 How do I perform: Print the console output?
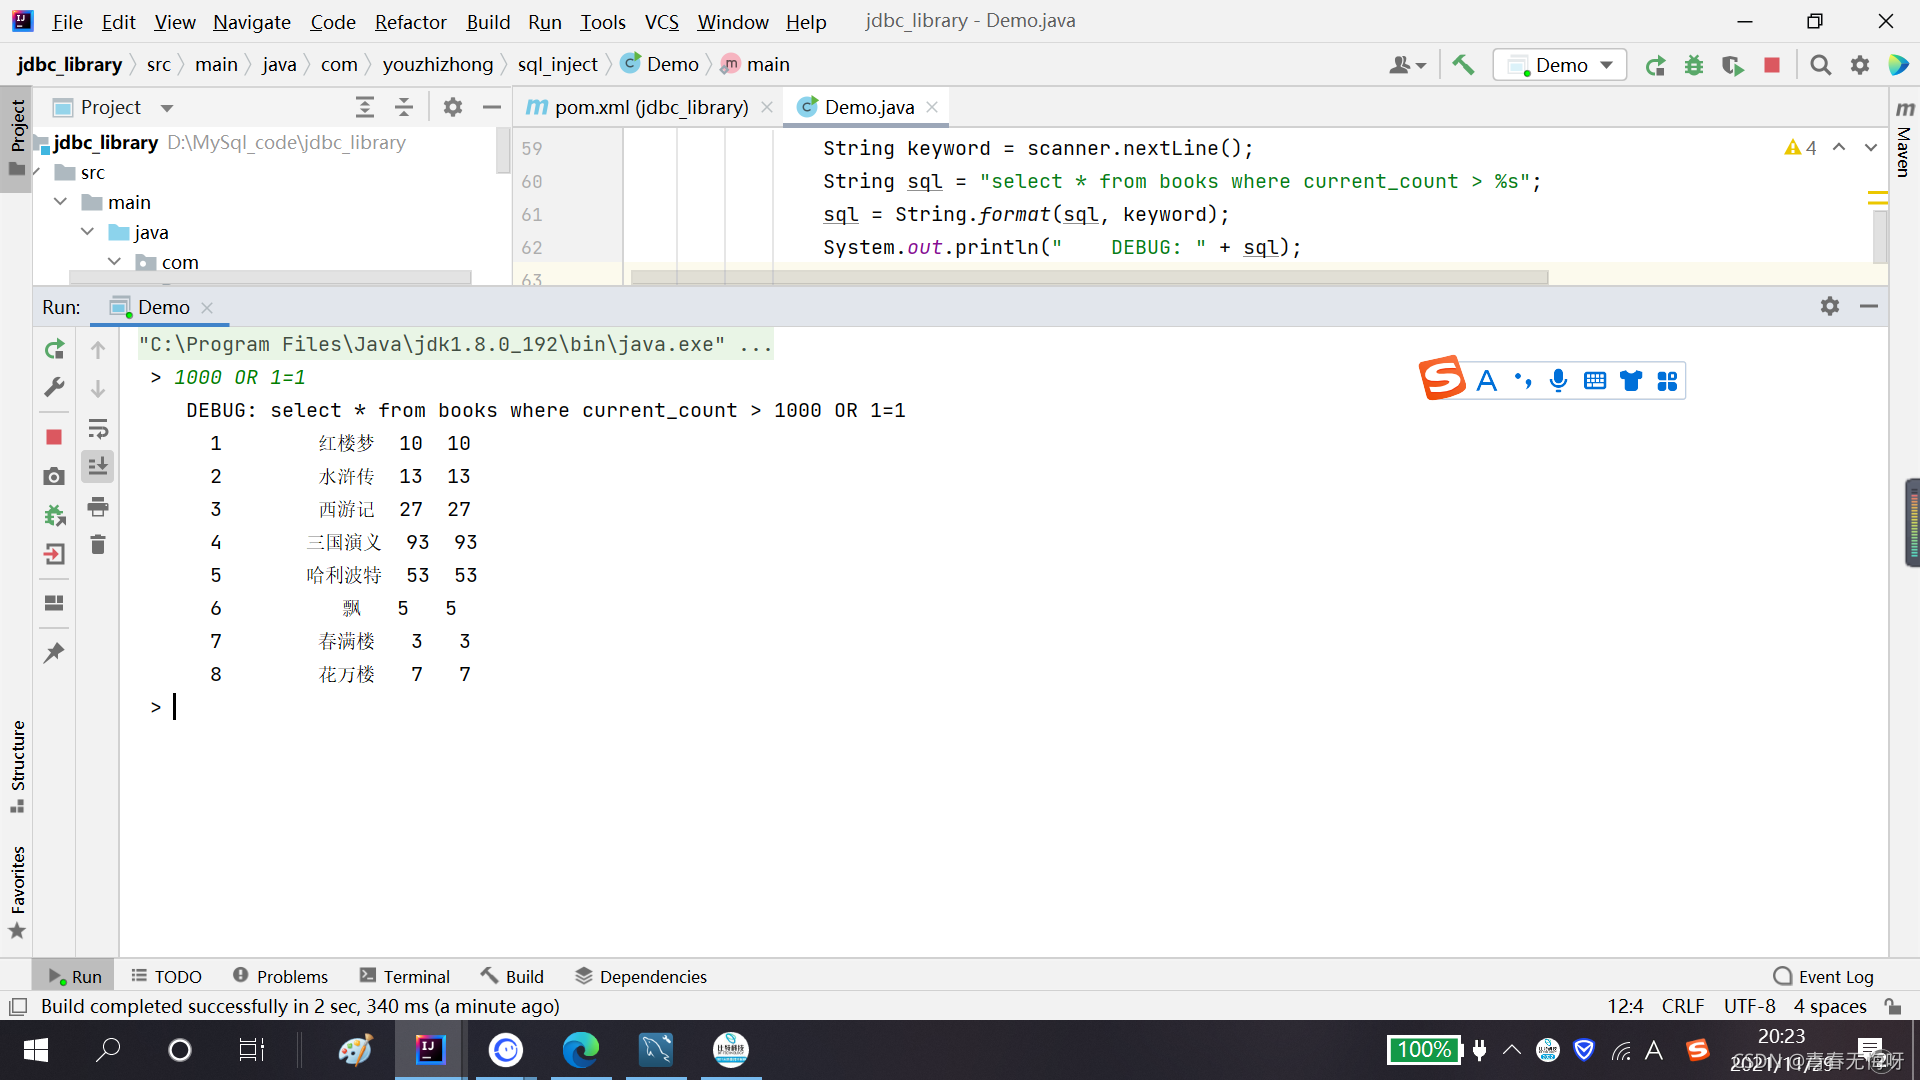(98, 507)
